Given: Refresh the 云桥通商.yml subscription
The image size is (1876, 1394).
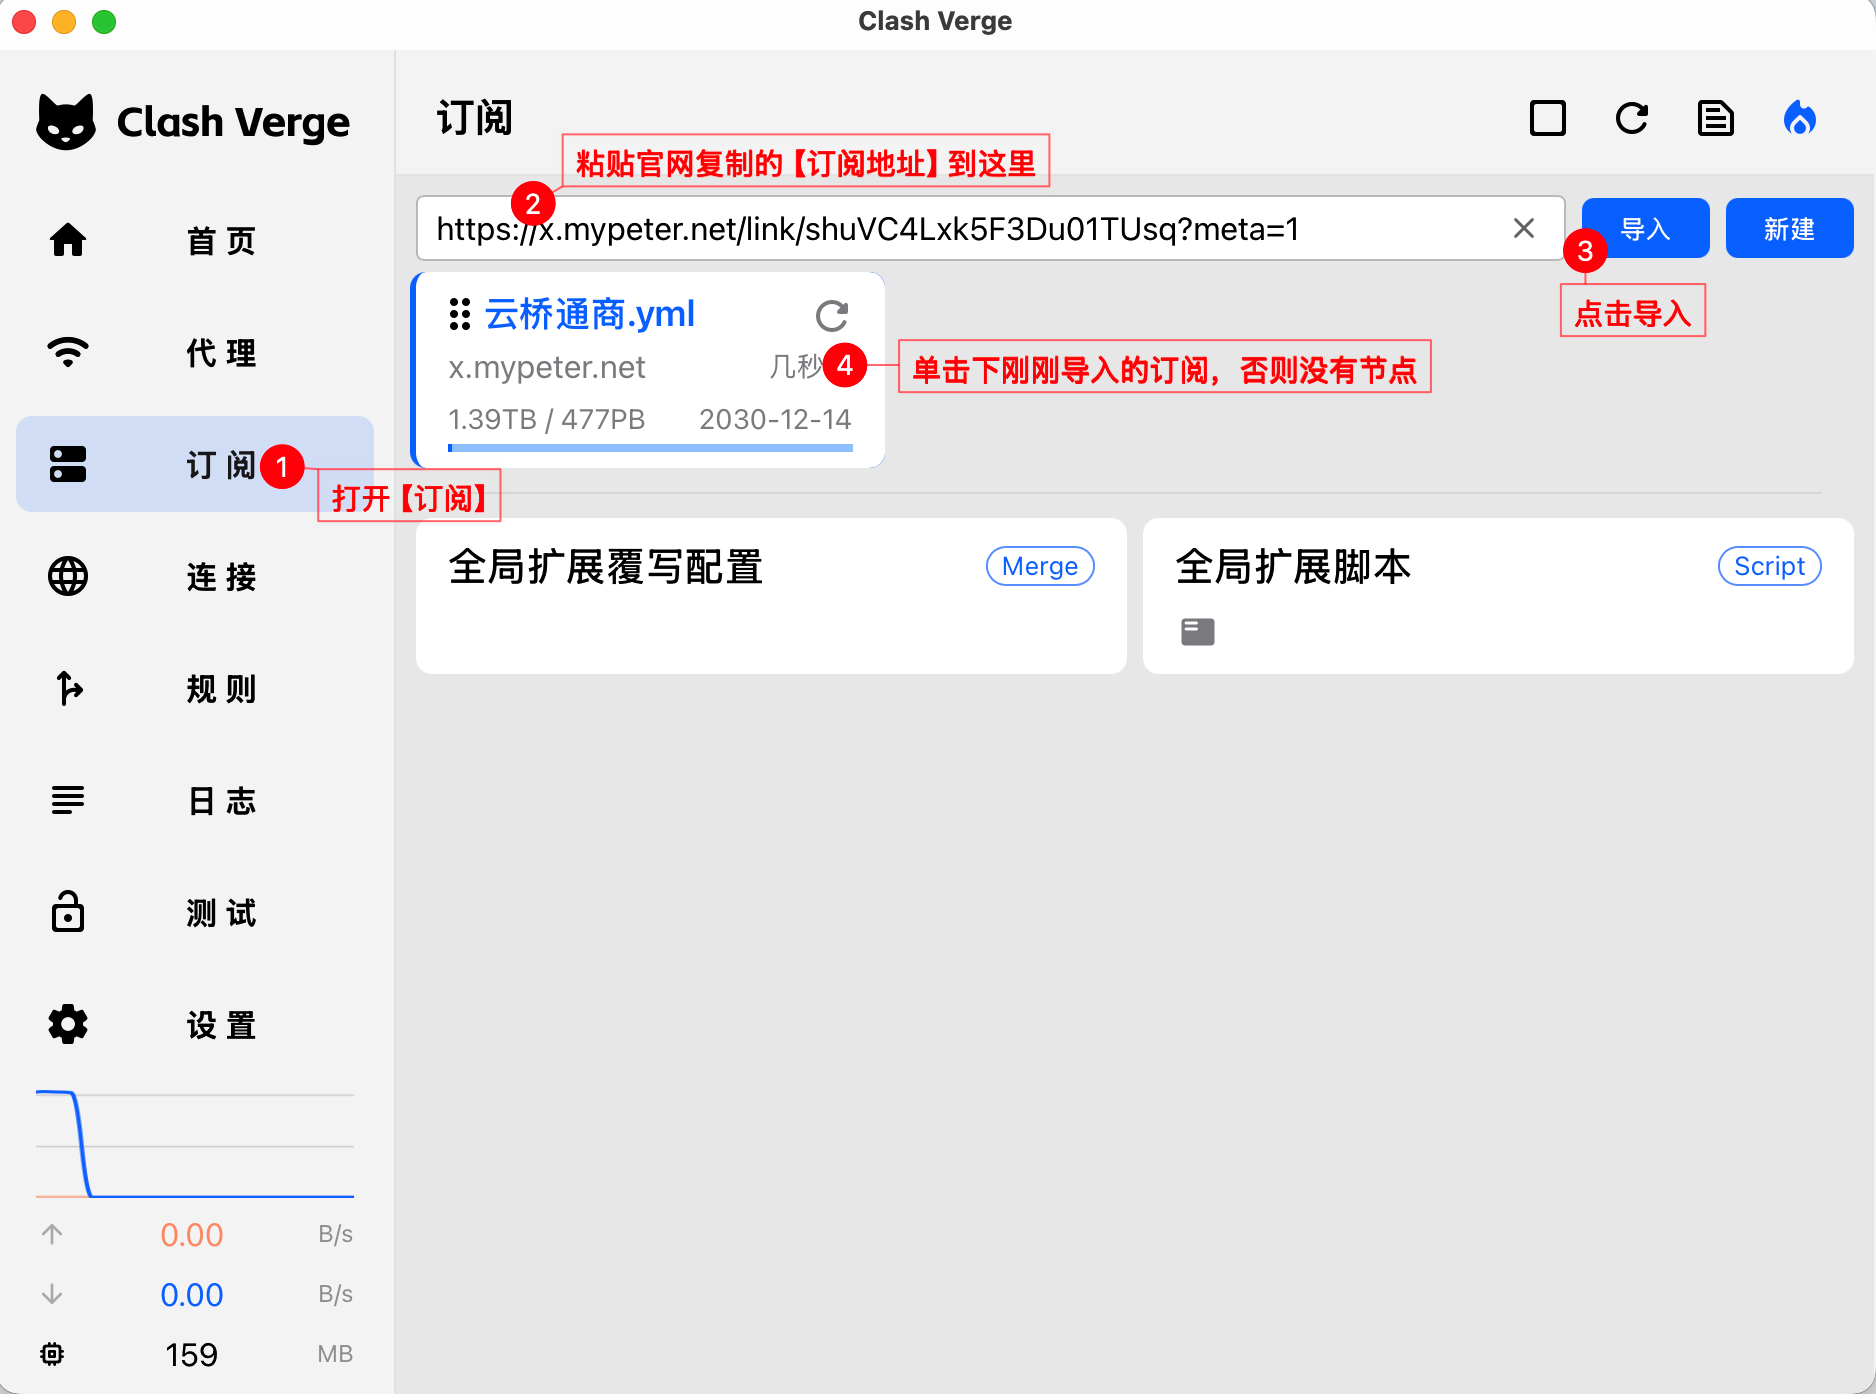Looking at the screenshot, I should click(832, 316).
